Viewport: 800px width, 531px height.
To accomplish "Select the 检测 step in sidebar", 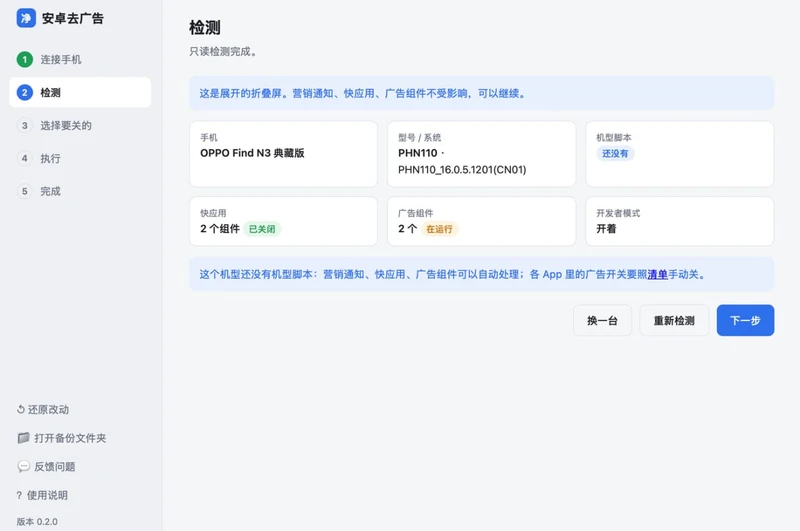I will click(80, 92).
